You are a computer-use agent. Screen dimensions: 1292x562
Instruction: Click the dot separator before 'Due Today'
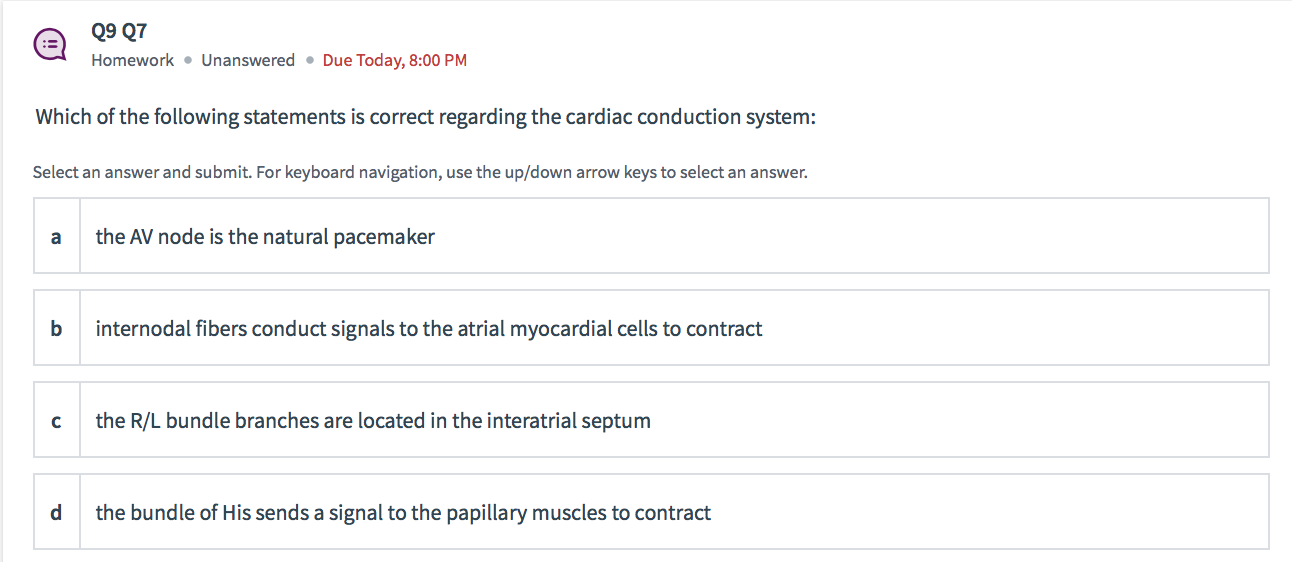[310, 60]
